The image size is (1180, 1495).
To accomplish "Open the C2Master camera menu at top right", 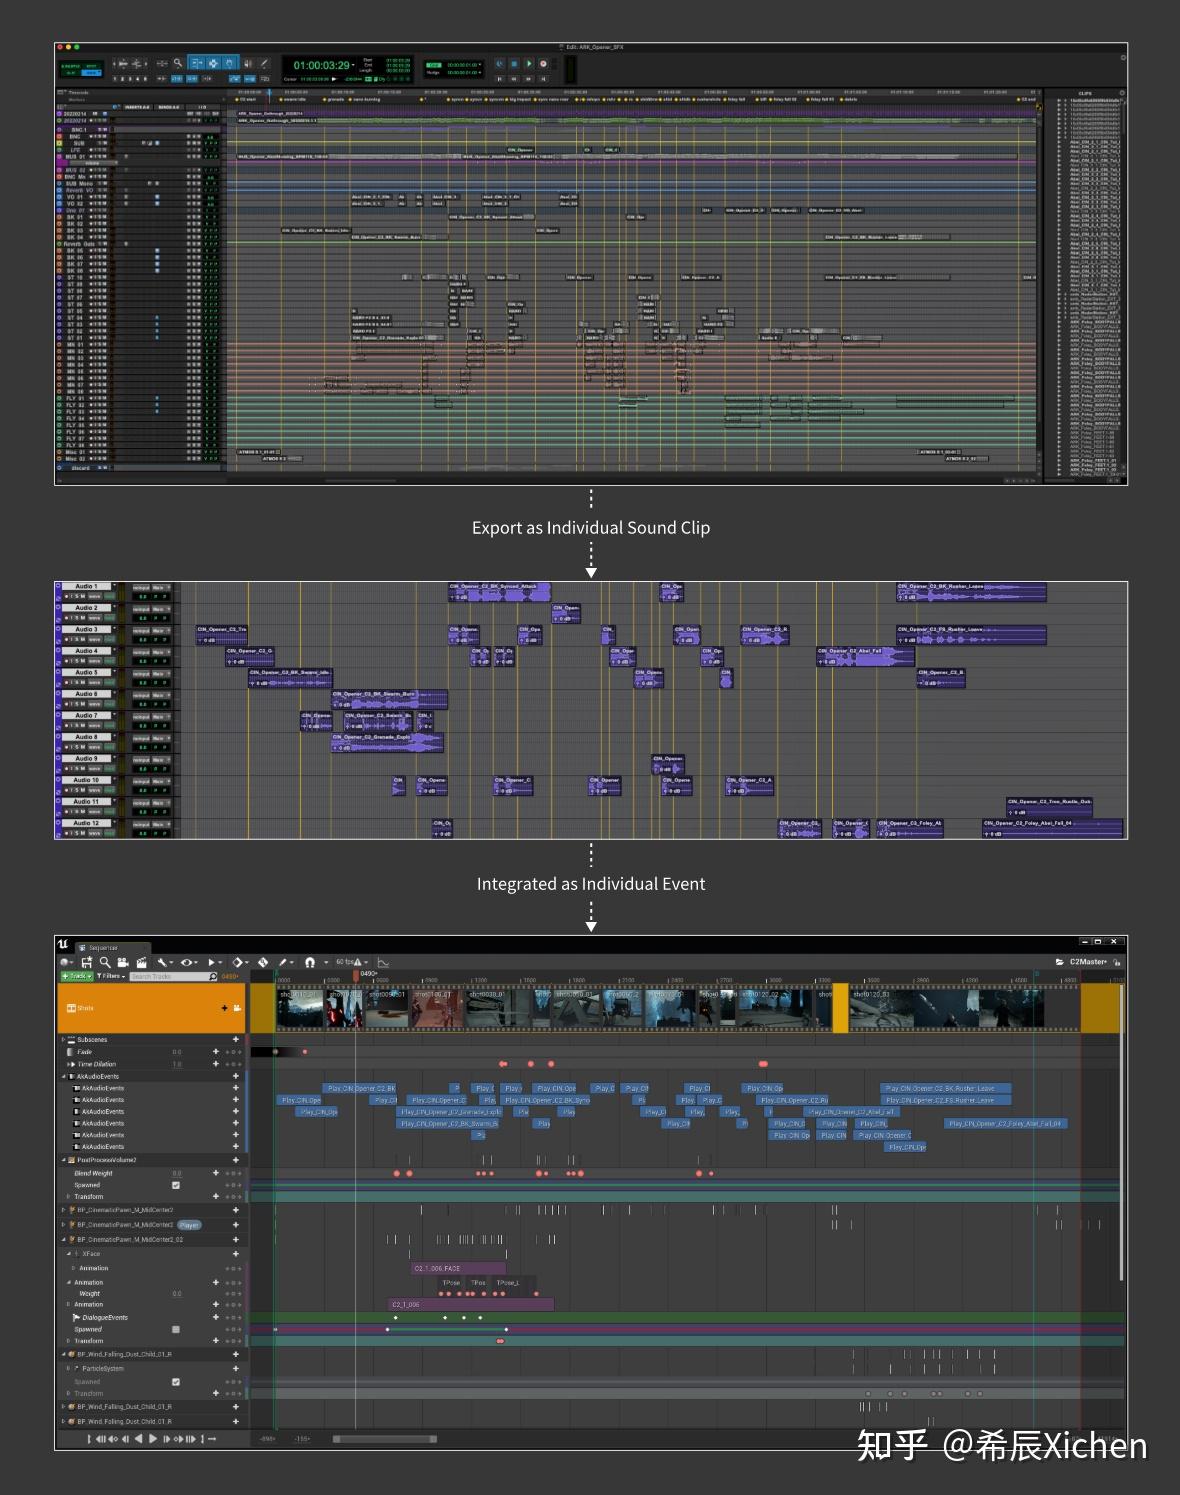I will coord(1088,961).
